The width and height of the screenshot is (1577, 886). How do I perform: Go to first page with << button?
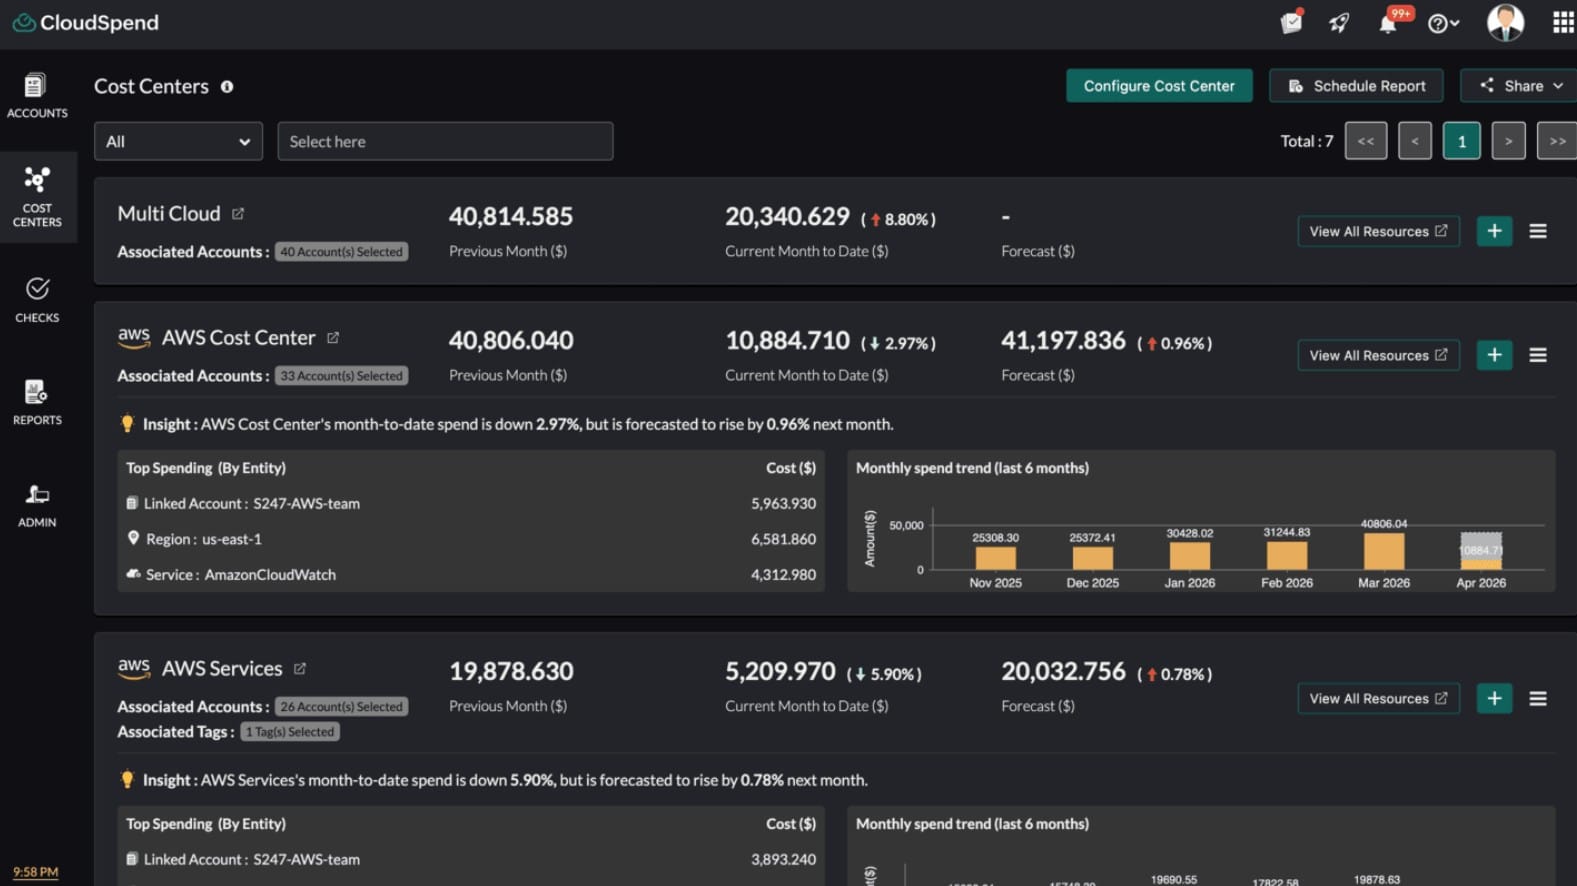click(x=1366, y=141)
